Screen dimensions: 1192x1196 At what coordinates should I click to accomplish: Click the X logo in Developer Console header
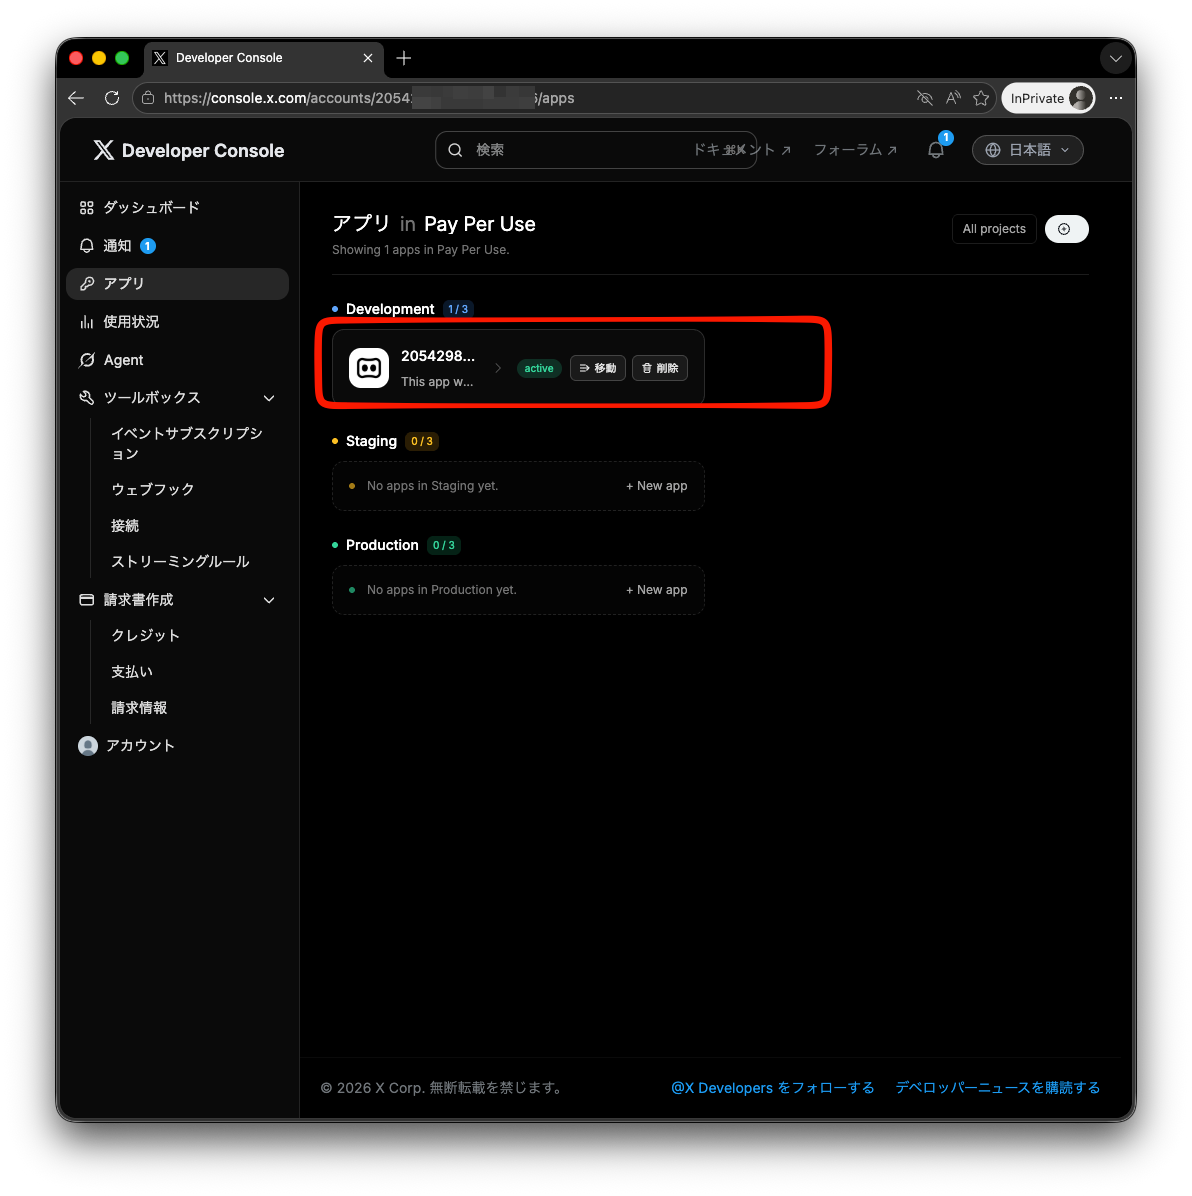104,150
